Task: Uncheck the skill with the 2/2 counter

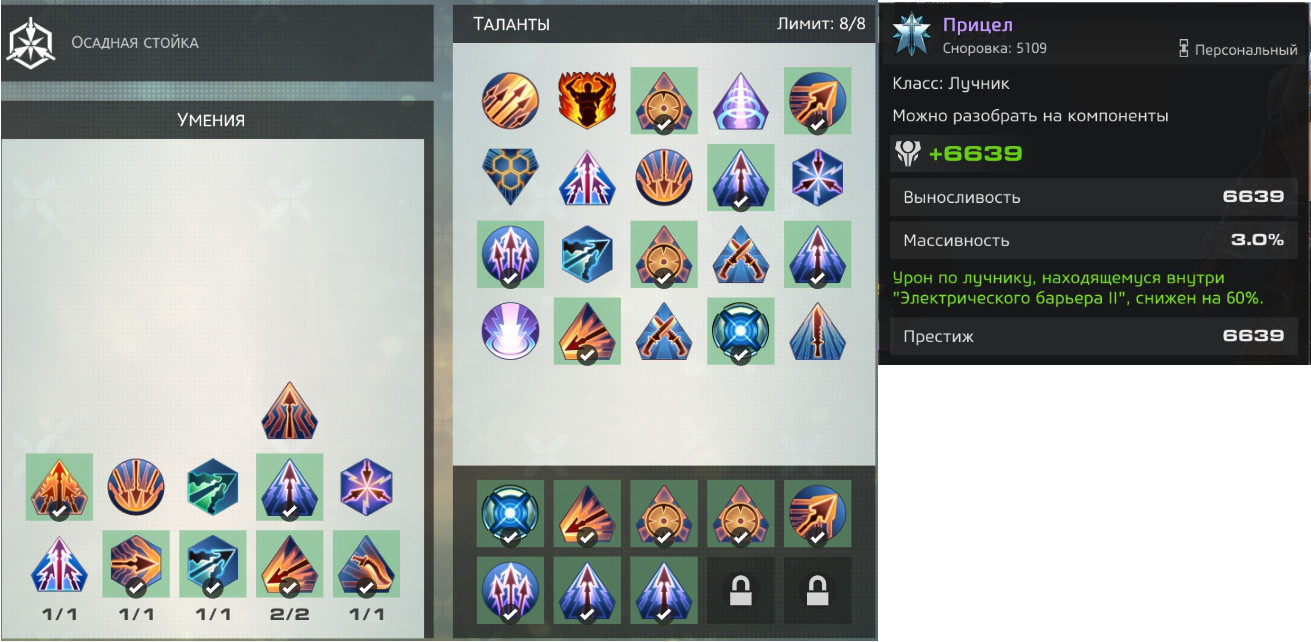Action: click(x=289, y=564)
